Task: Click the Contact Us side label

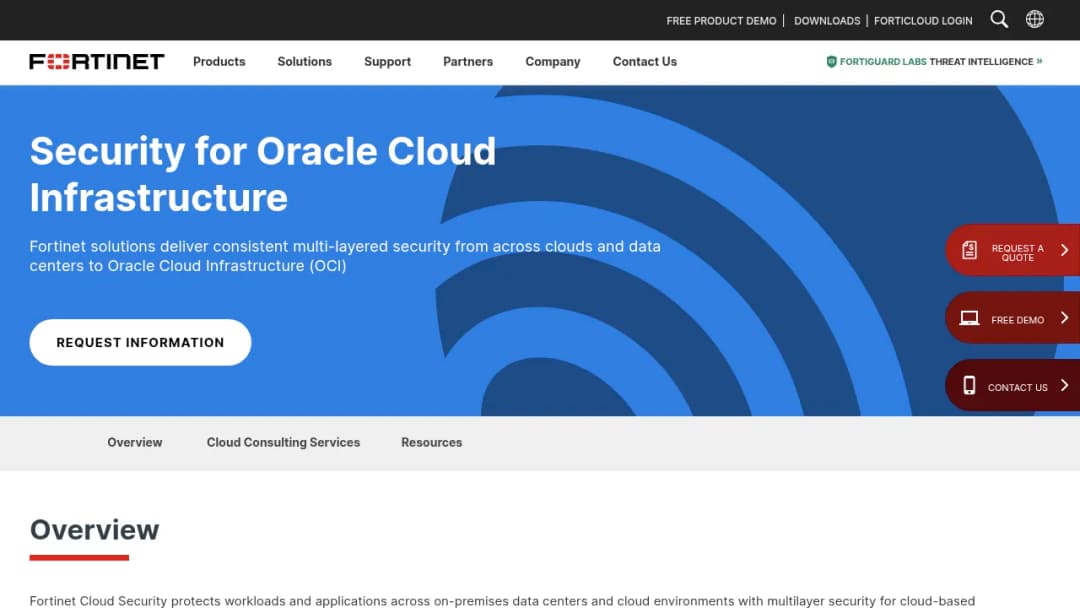Action: (x=1017, y=388)
